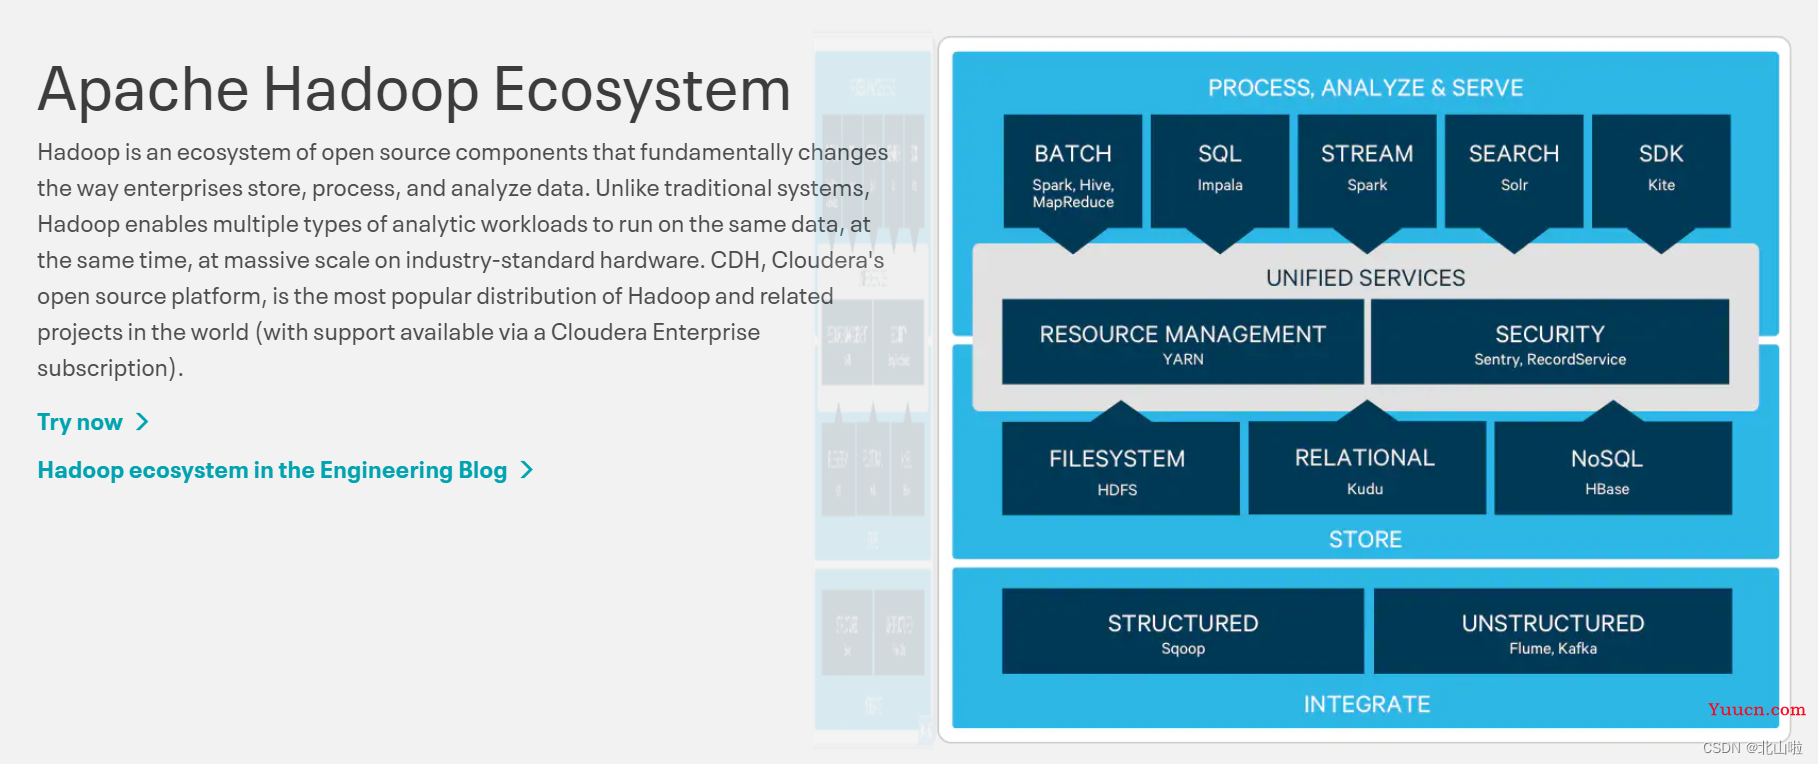Select the RESOURCE MANAGEMENT YARN box
The height and width of the screenshot is (764, 1818).
[1183, 342]
